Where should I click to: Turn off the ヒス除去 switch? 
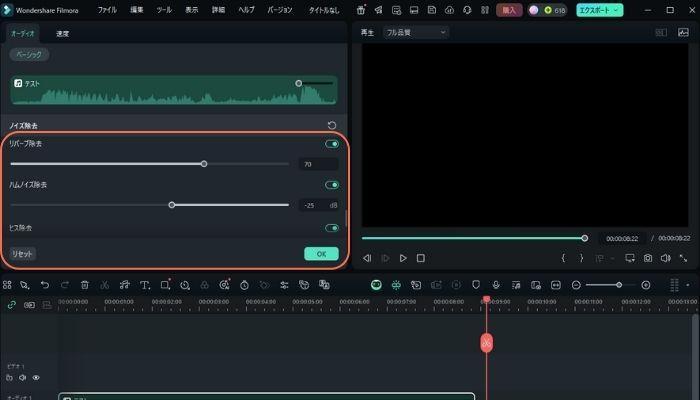(331, 228)
